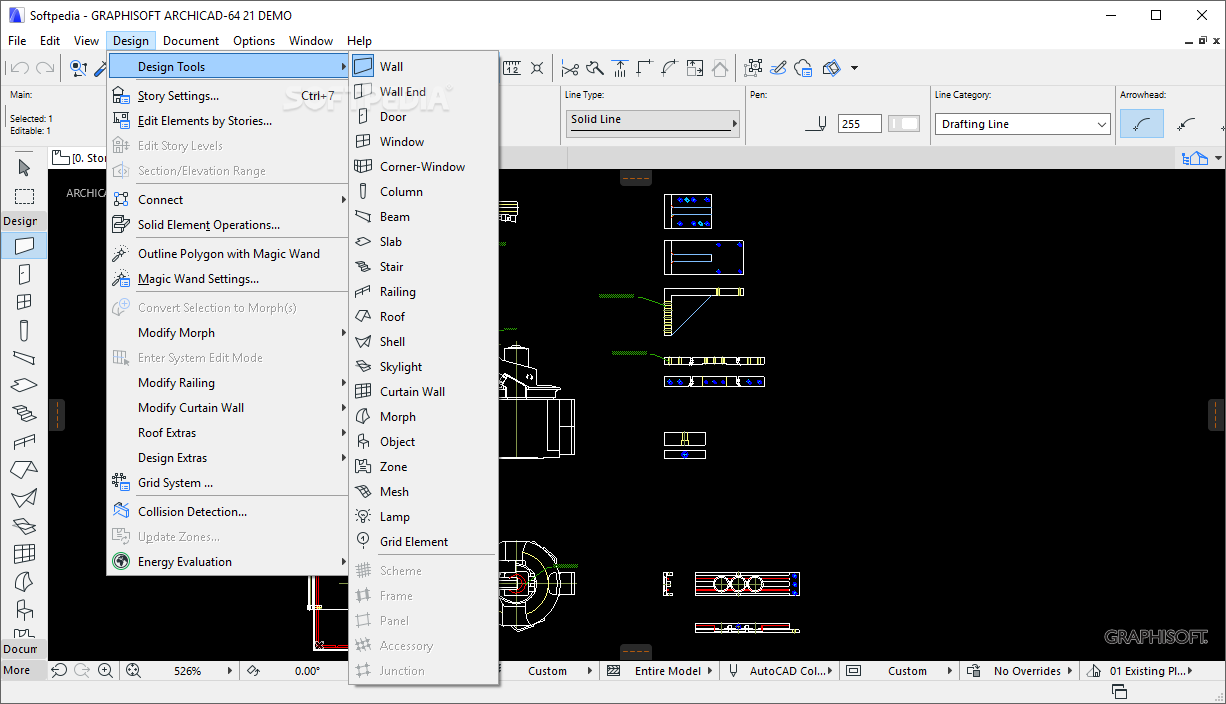Open the Connect submenu
The height and width of the screenshot is (704, 1226).
228,200
